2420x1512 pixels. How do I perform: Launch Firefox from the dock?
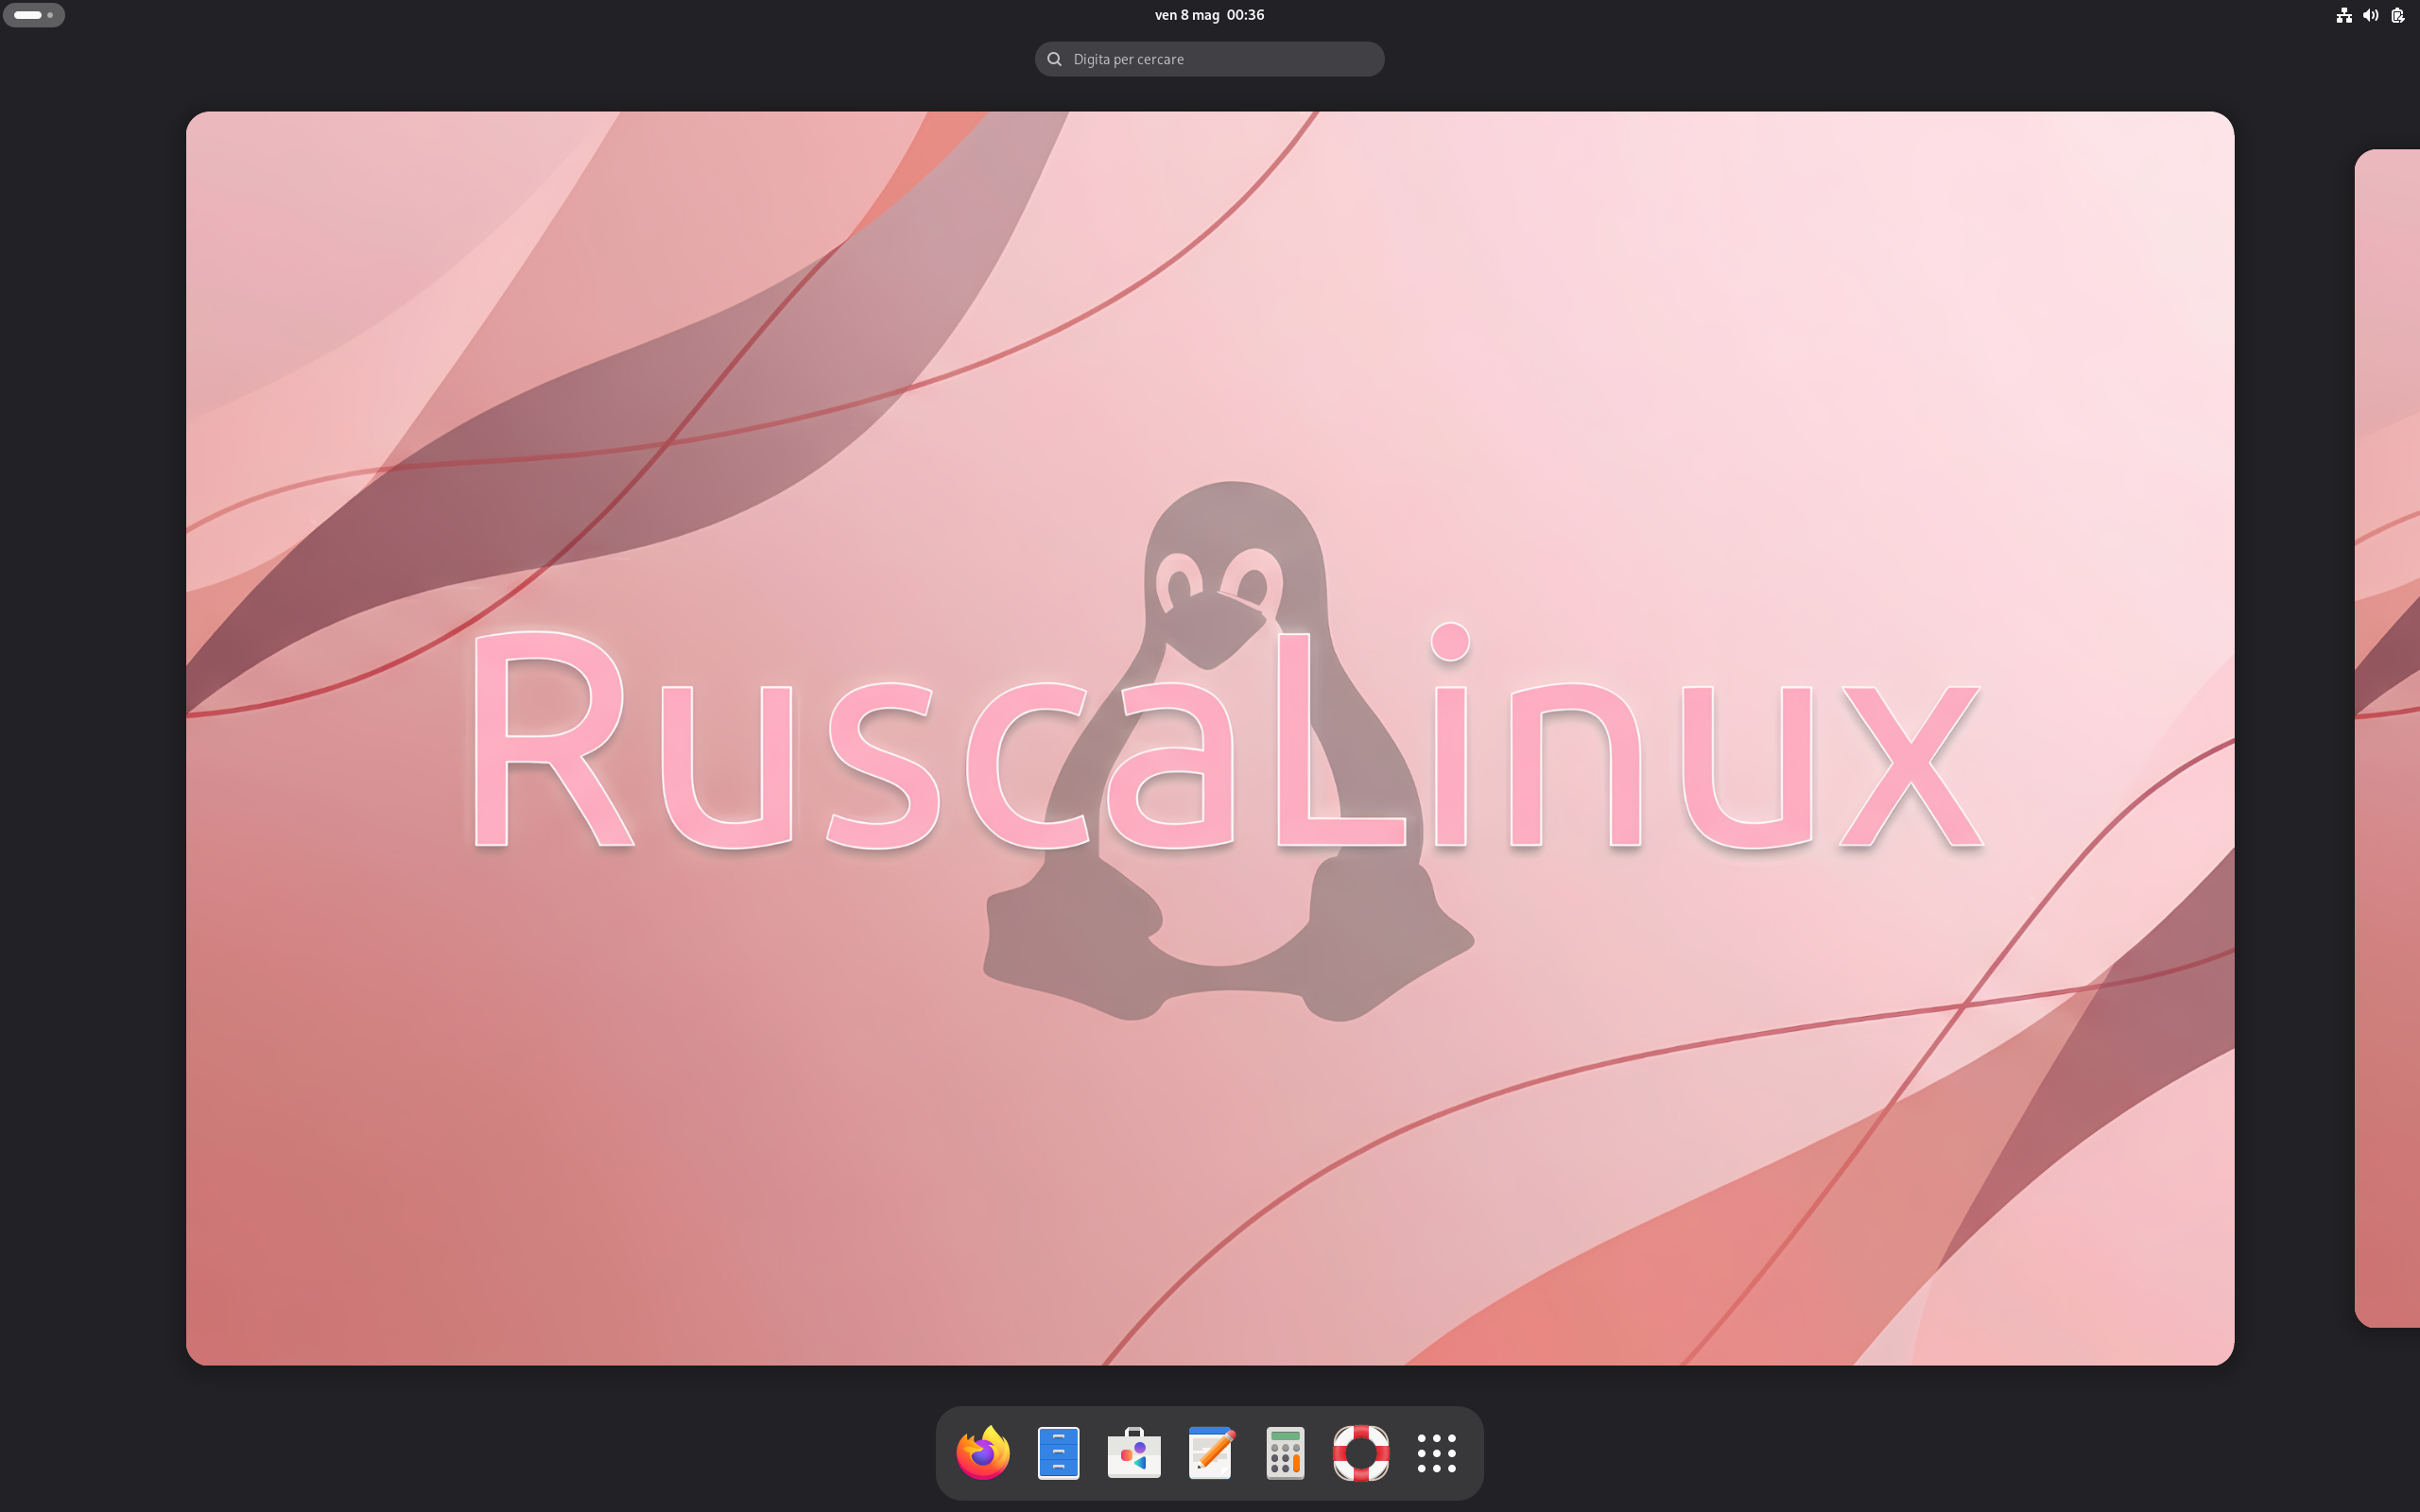tap(982, 1453)
